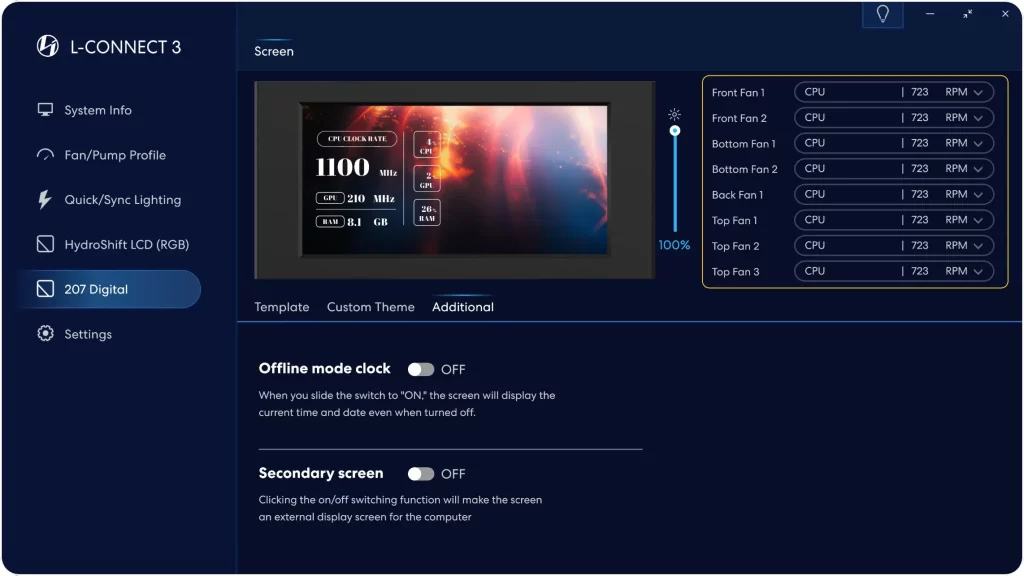
Task: Enable the Offline mode clock switch
Action: [421, 370]
